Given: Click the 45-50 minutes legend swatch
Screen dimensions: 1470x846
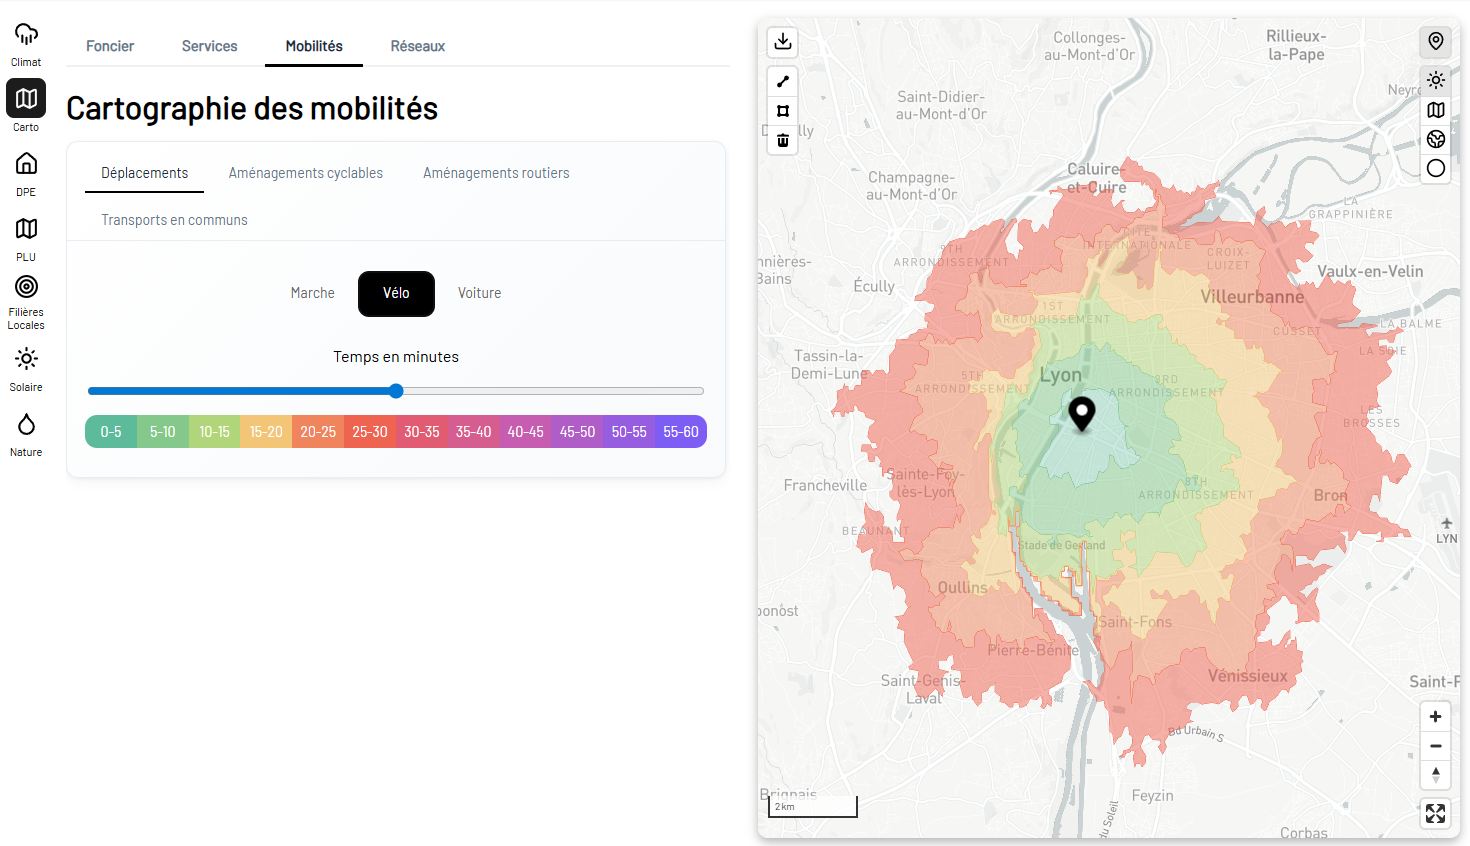Looking at the screenshot, I should 577,432.
